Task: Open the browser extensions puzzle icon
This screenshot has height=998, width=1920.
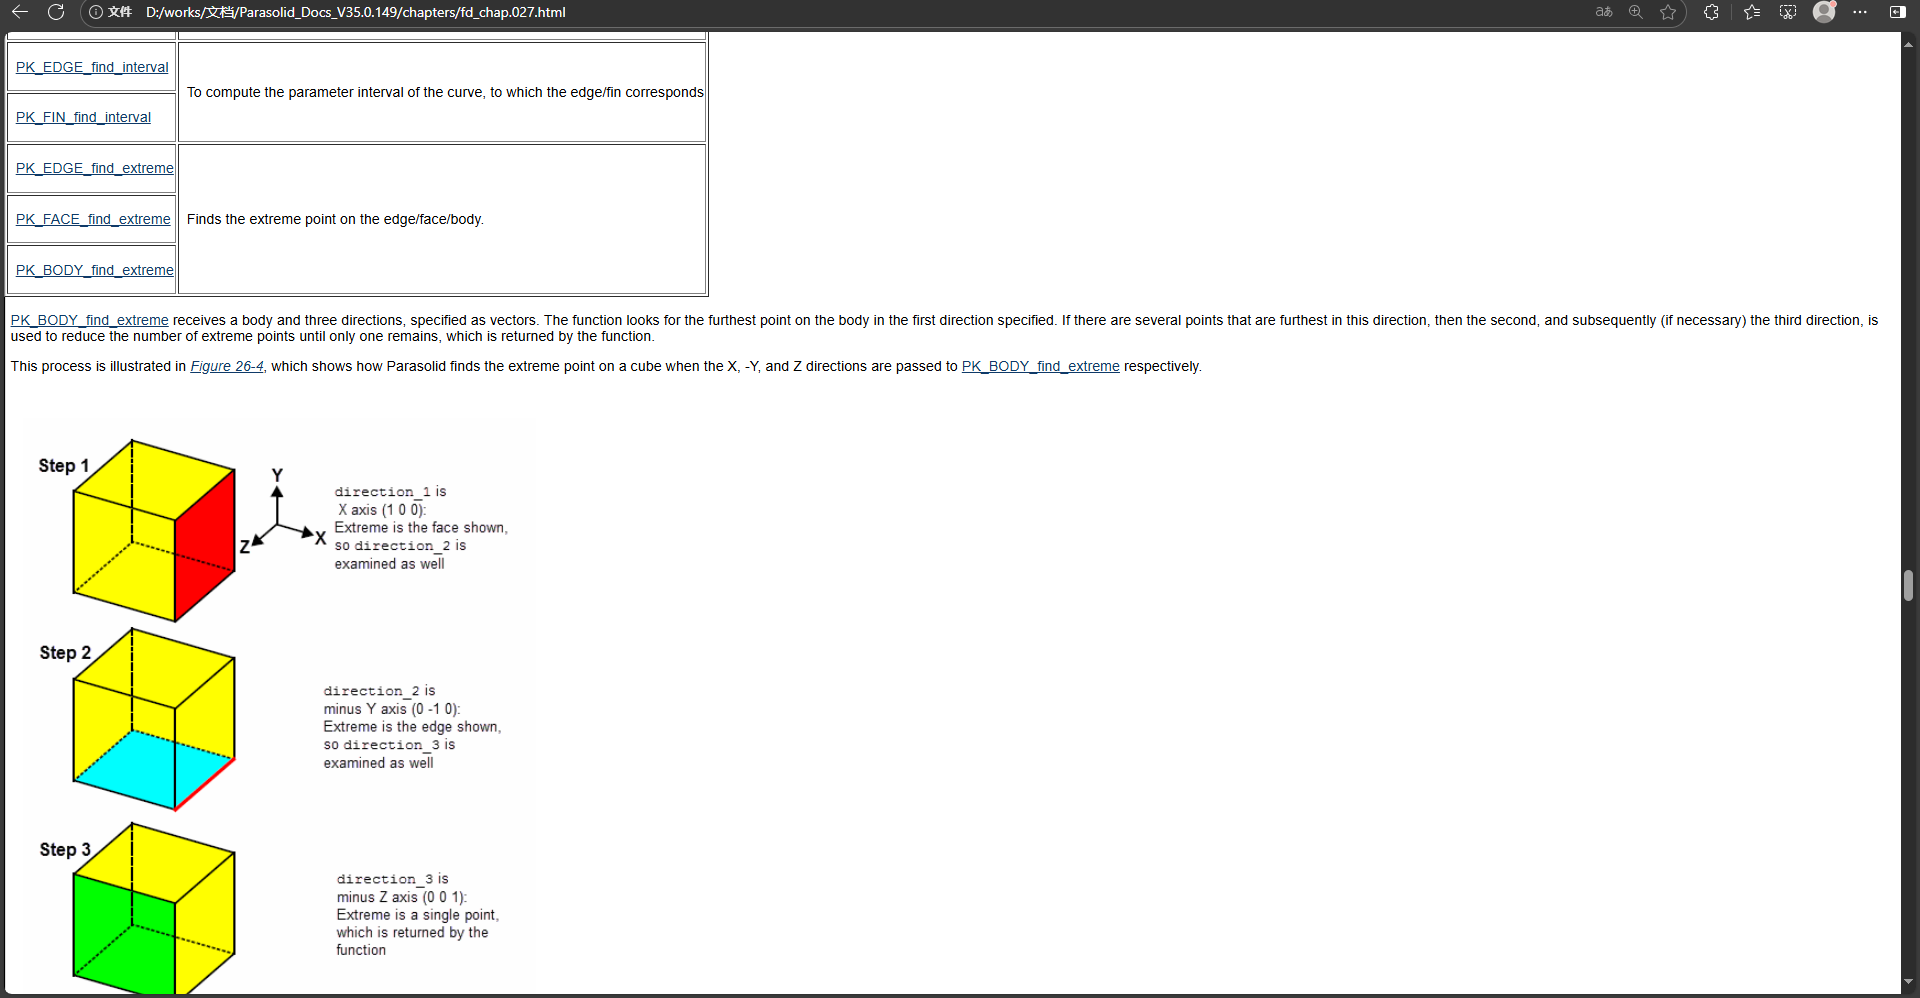Action: pyautogui.click(x=1712, y=12)
